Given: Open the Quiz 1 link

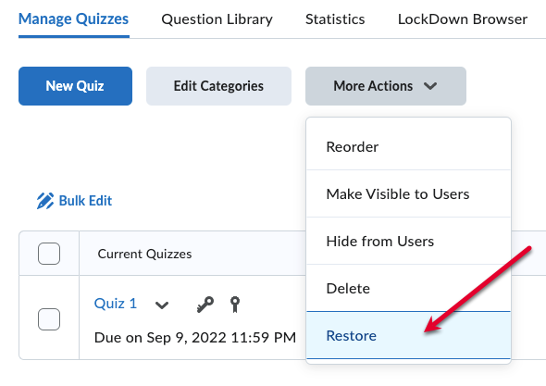Looking at the screenshot, I should pyautogui.click(x=115, y=304).
